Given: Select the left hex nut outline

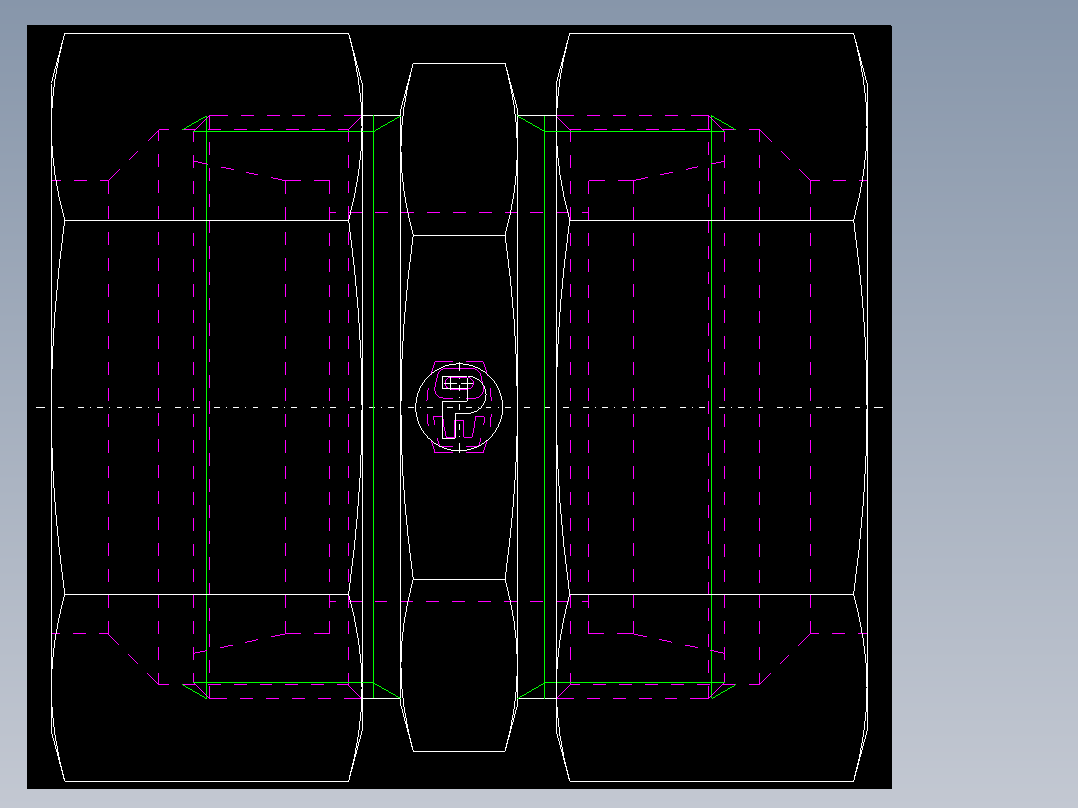Looking at the screenshot, I should click(207, 407).
